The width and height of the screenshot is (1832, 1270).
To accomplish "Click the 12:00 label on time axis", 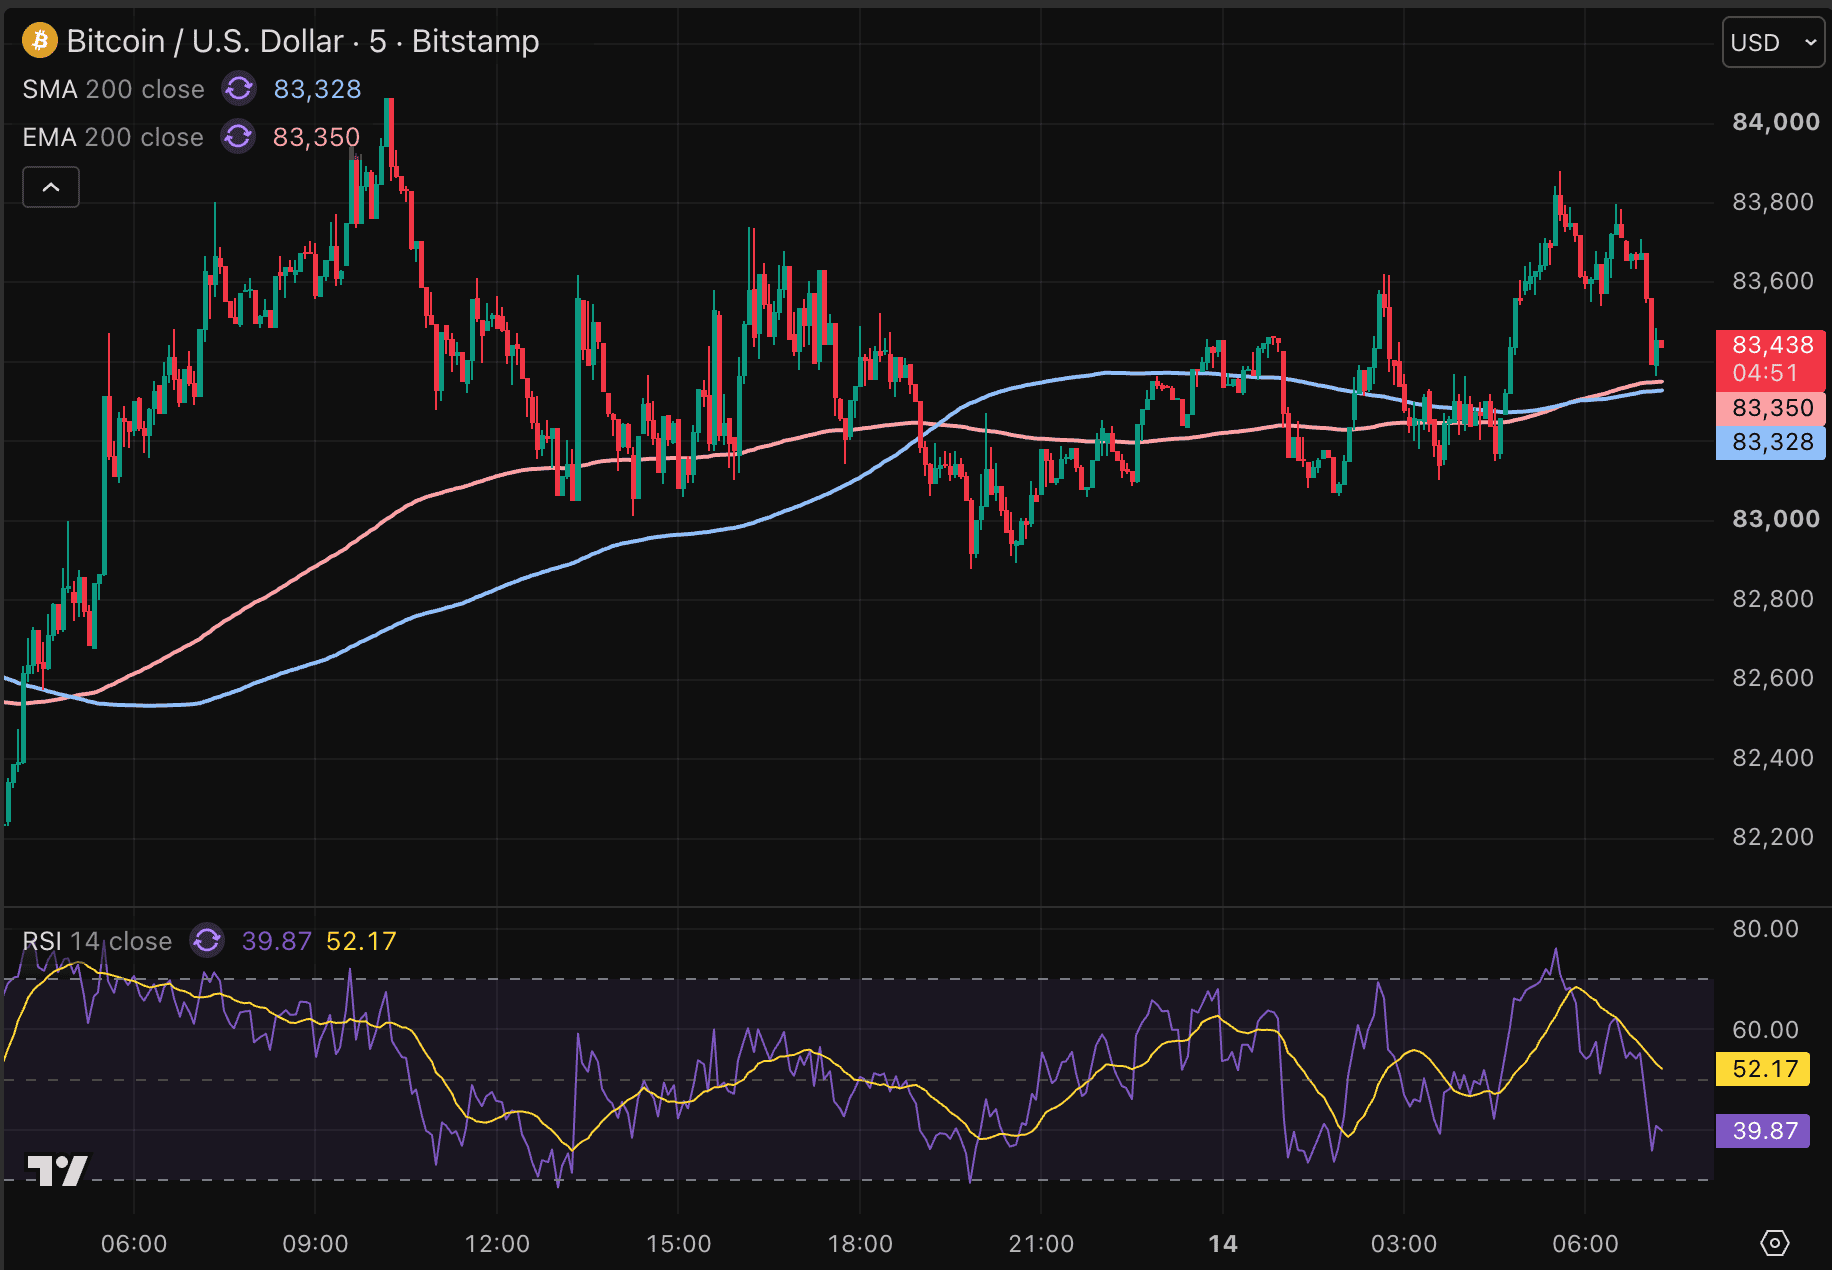I will tap(497, 1243).
